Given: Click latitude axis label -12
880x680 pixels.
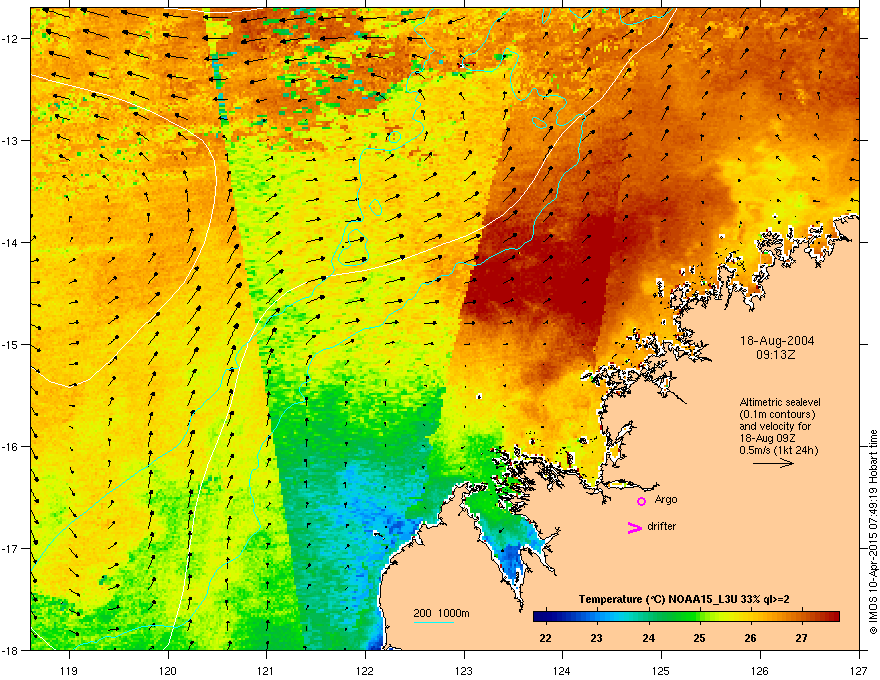Looking at the screenshot, I should click(x=11, y=39).
